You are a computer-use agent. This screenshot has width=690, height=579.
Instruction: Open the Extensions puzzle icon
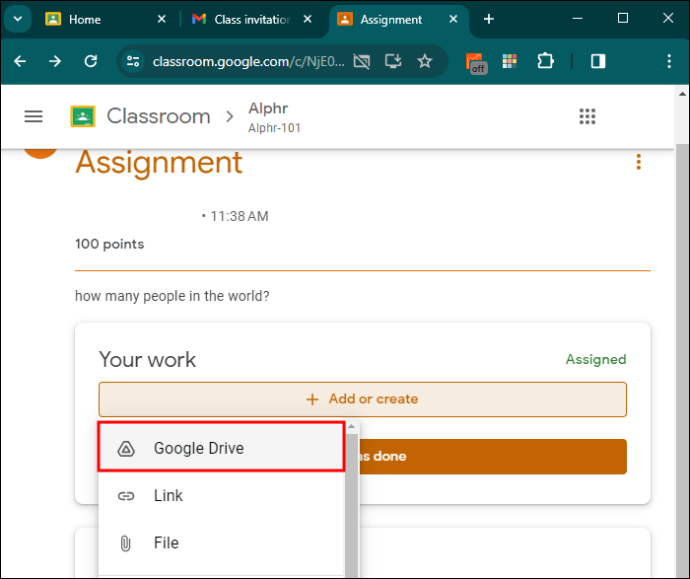click(x=545, y=61)
